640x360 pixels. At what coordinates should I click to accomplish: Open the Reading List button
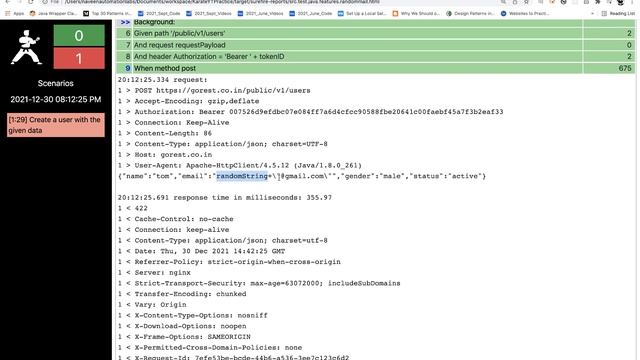pyautogui.click(x=618, y=13)
